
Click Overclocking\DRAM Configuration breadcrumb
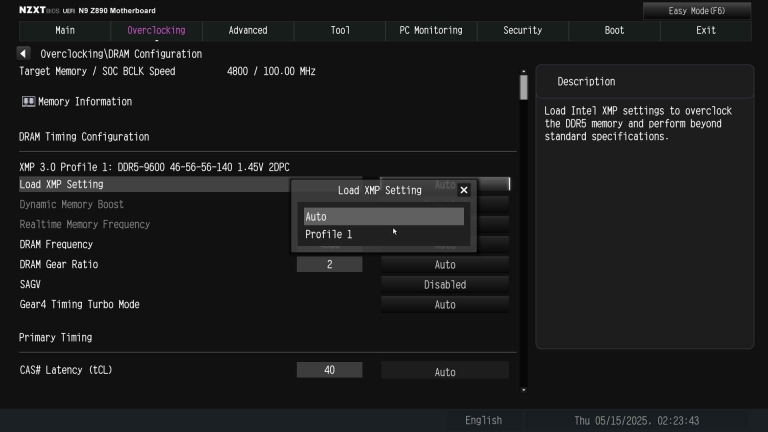click(121, 54)
